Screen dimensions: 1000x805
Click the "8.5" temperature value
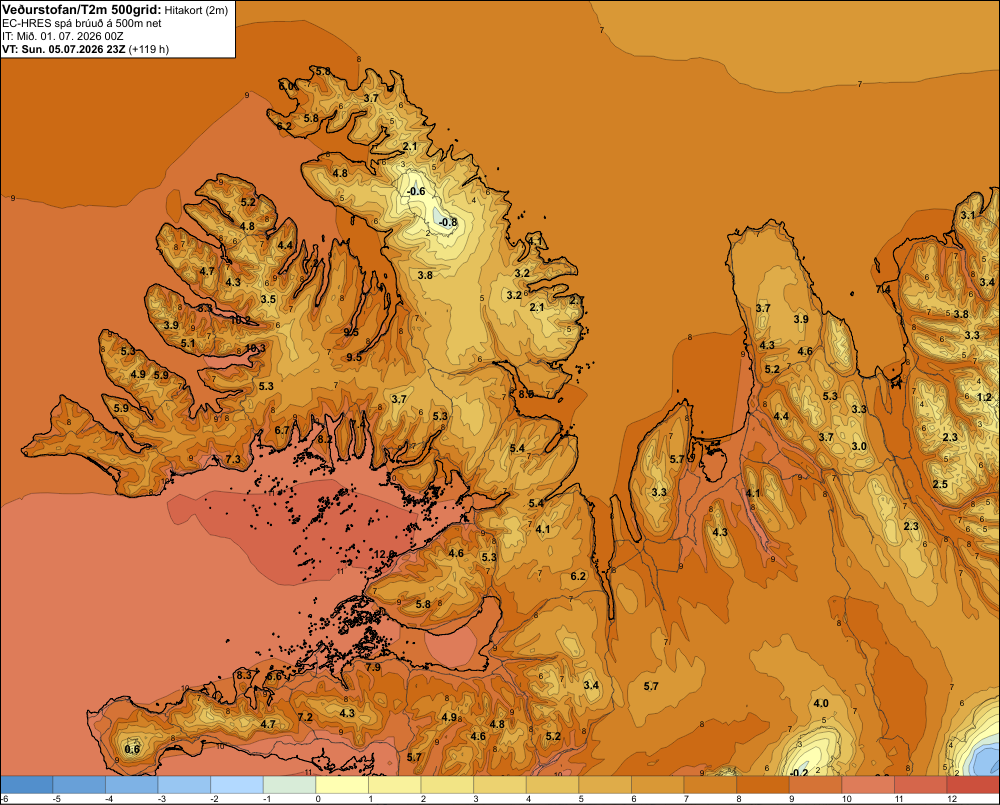[x=526, y=394]
